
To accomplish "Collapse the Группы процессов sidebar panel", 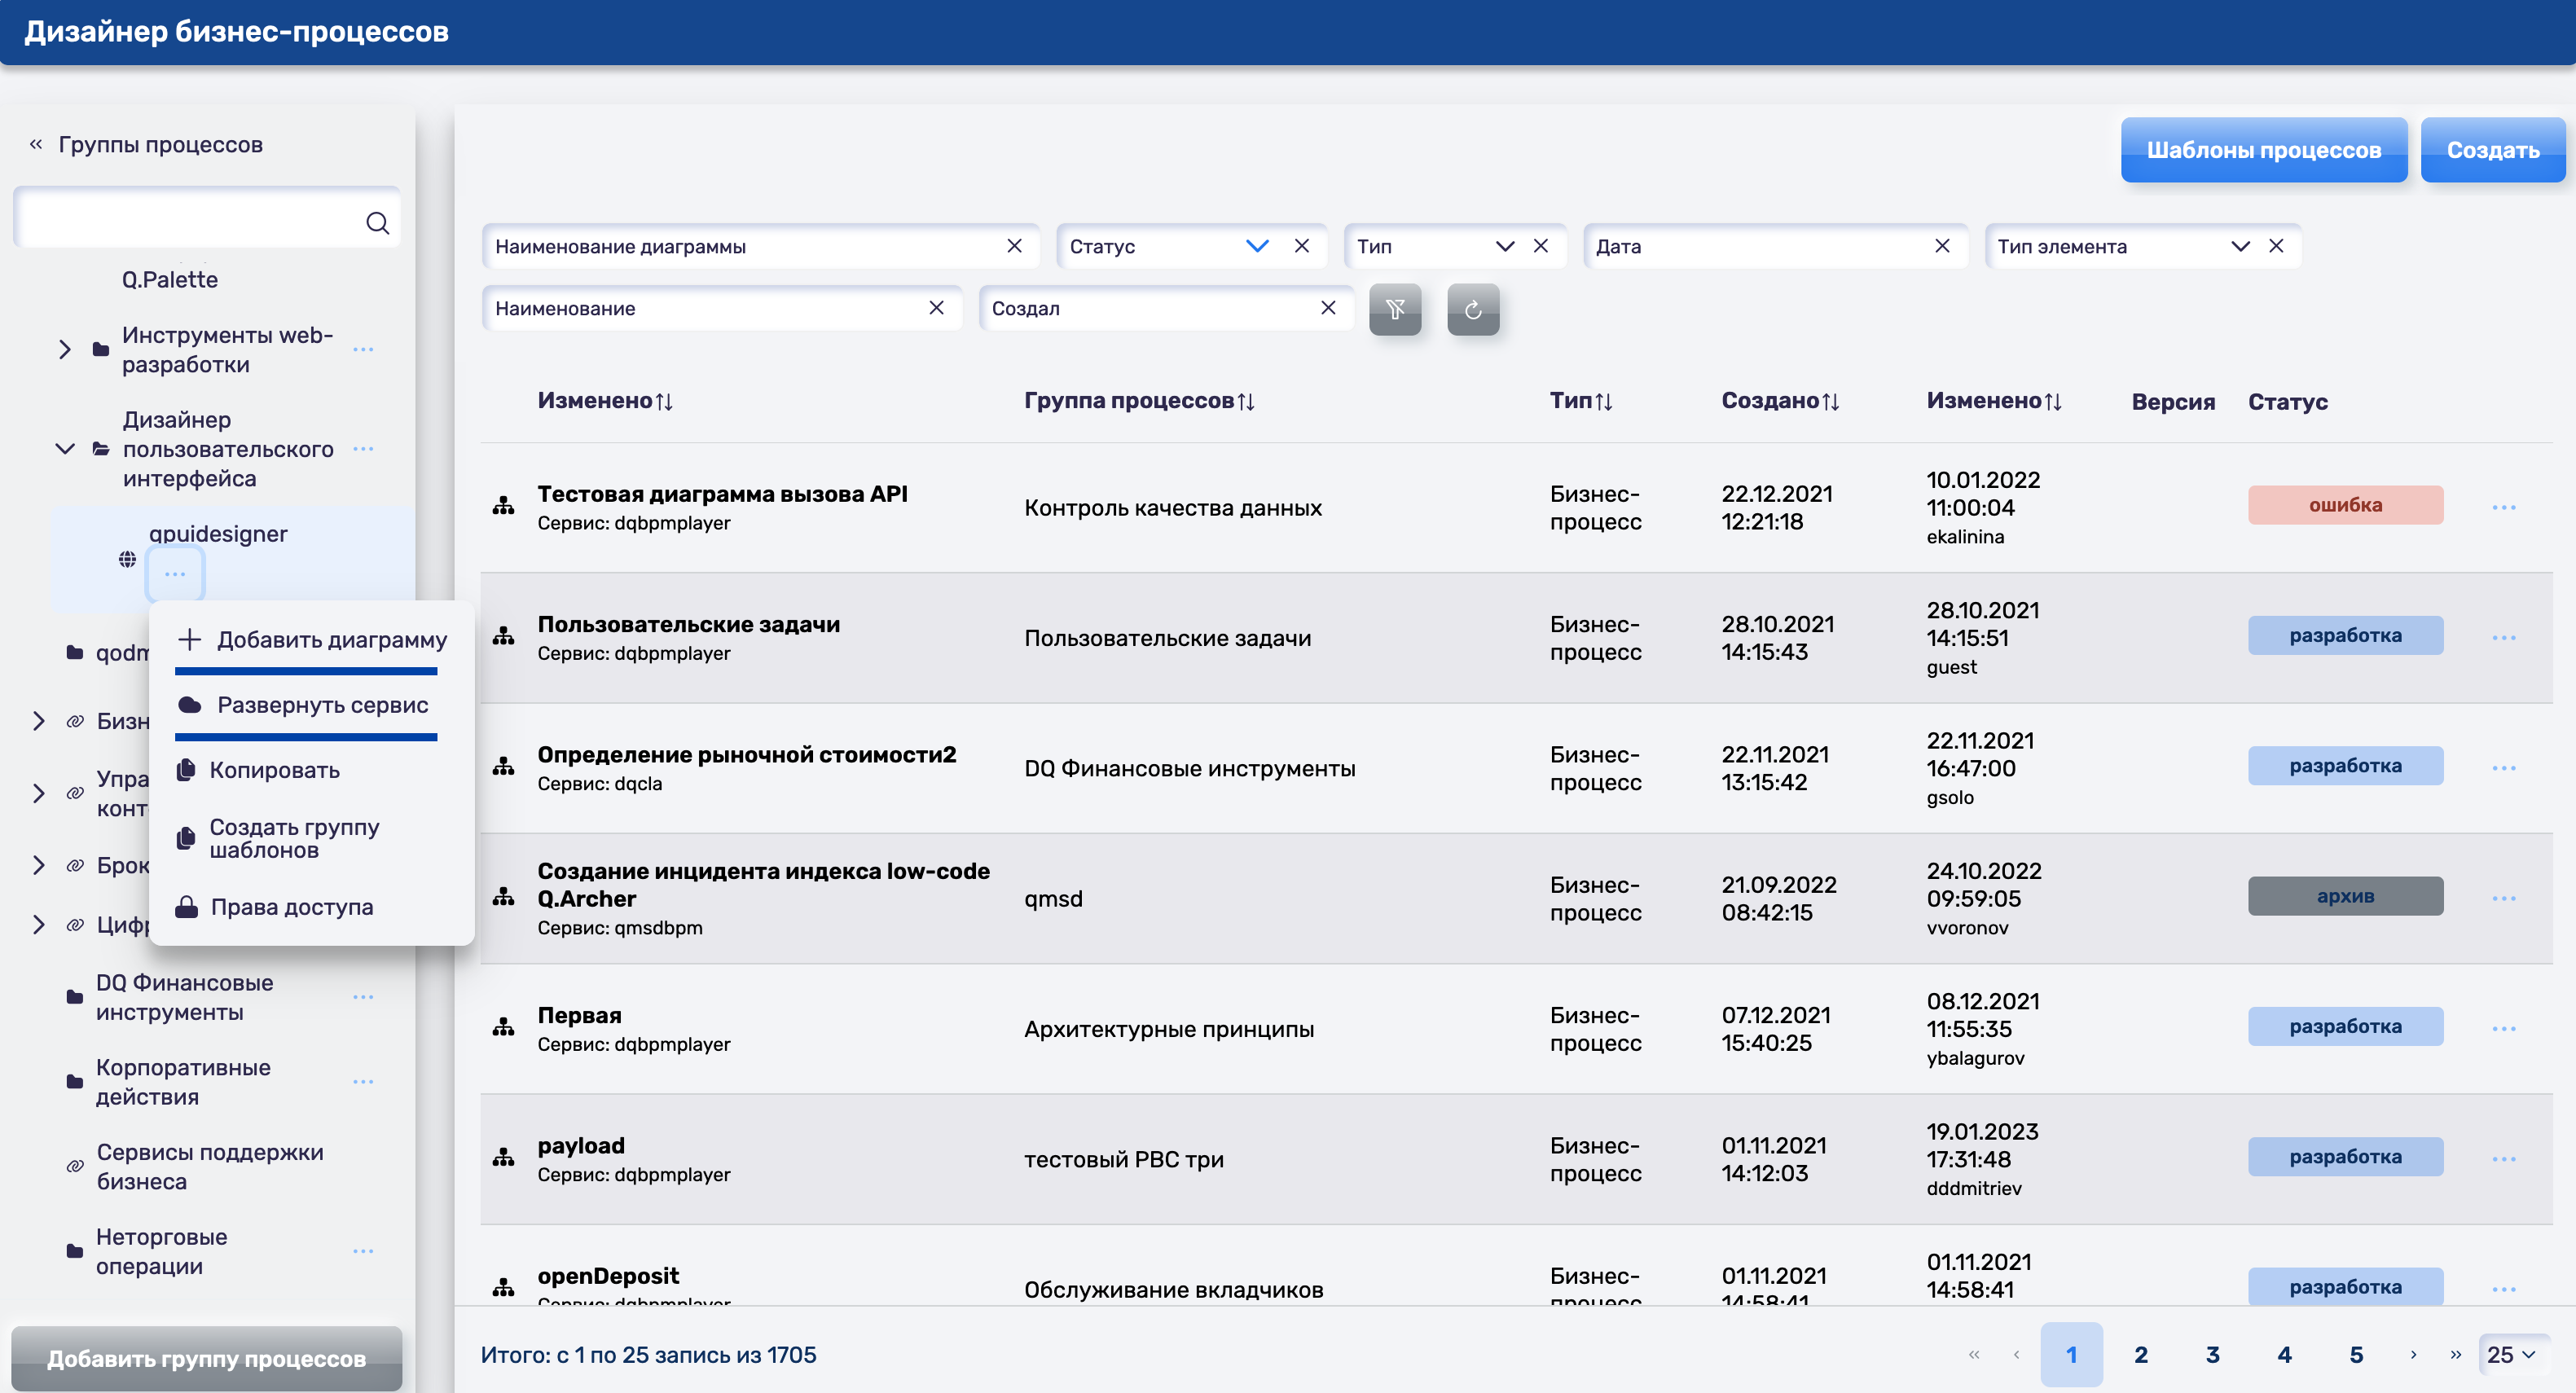I will (35, 144).
